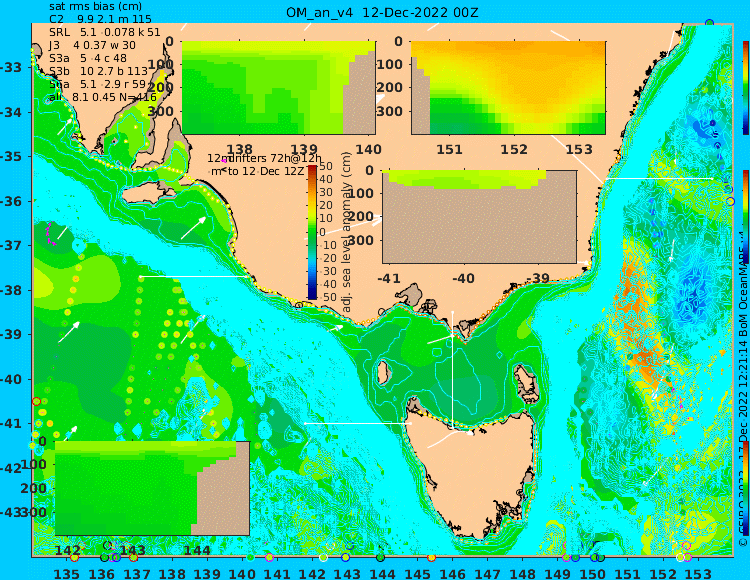
Task: Click the title OM_an_v4 12-Dec-2022 00Z
Action: pyautogui.click(x=382, y=12)
